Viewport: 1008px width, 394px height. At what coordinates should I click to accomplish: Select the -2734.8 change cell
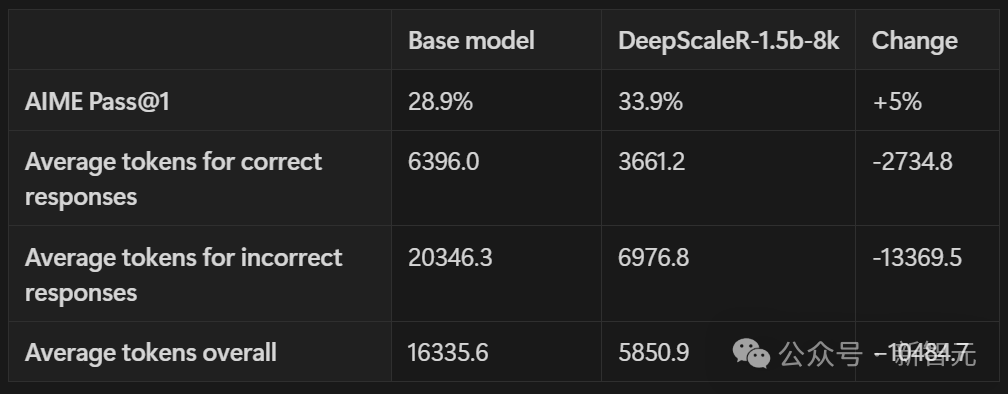pos(912,161)
